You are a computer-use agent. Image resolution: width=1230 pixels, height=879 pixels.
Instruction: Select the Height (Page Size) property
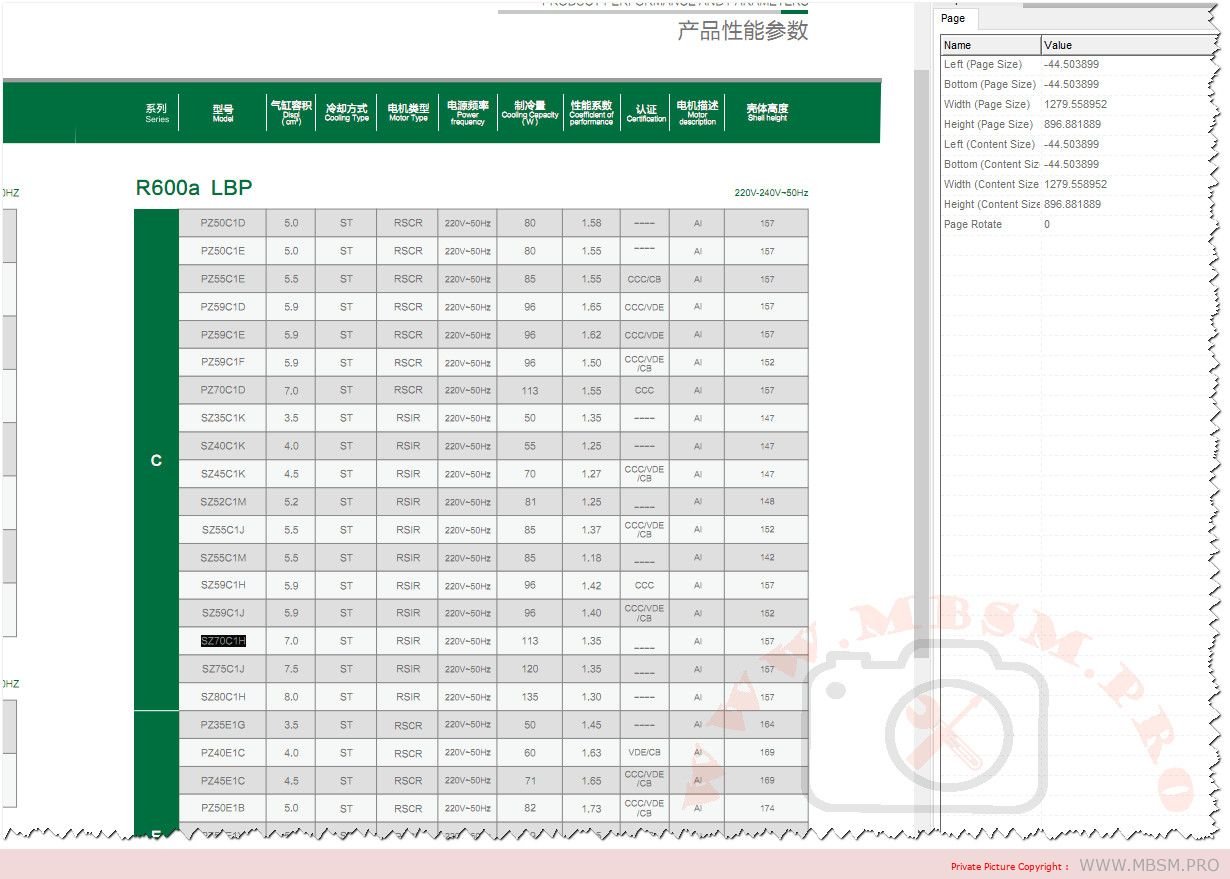[x=988, y=124]
